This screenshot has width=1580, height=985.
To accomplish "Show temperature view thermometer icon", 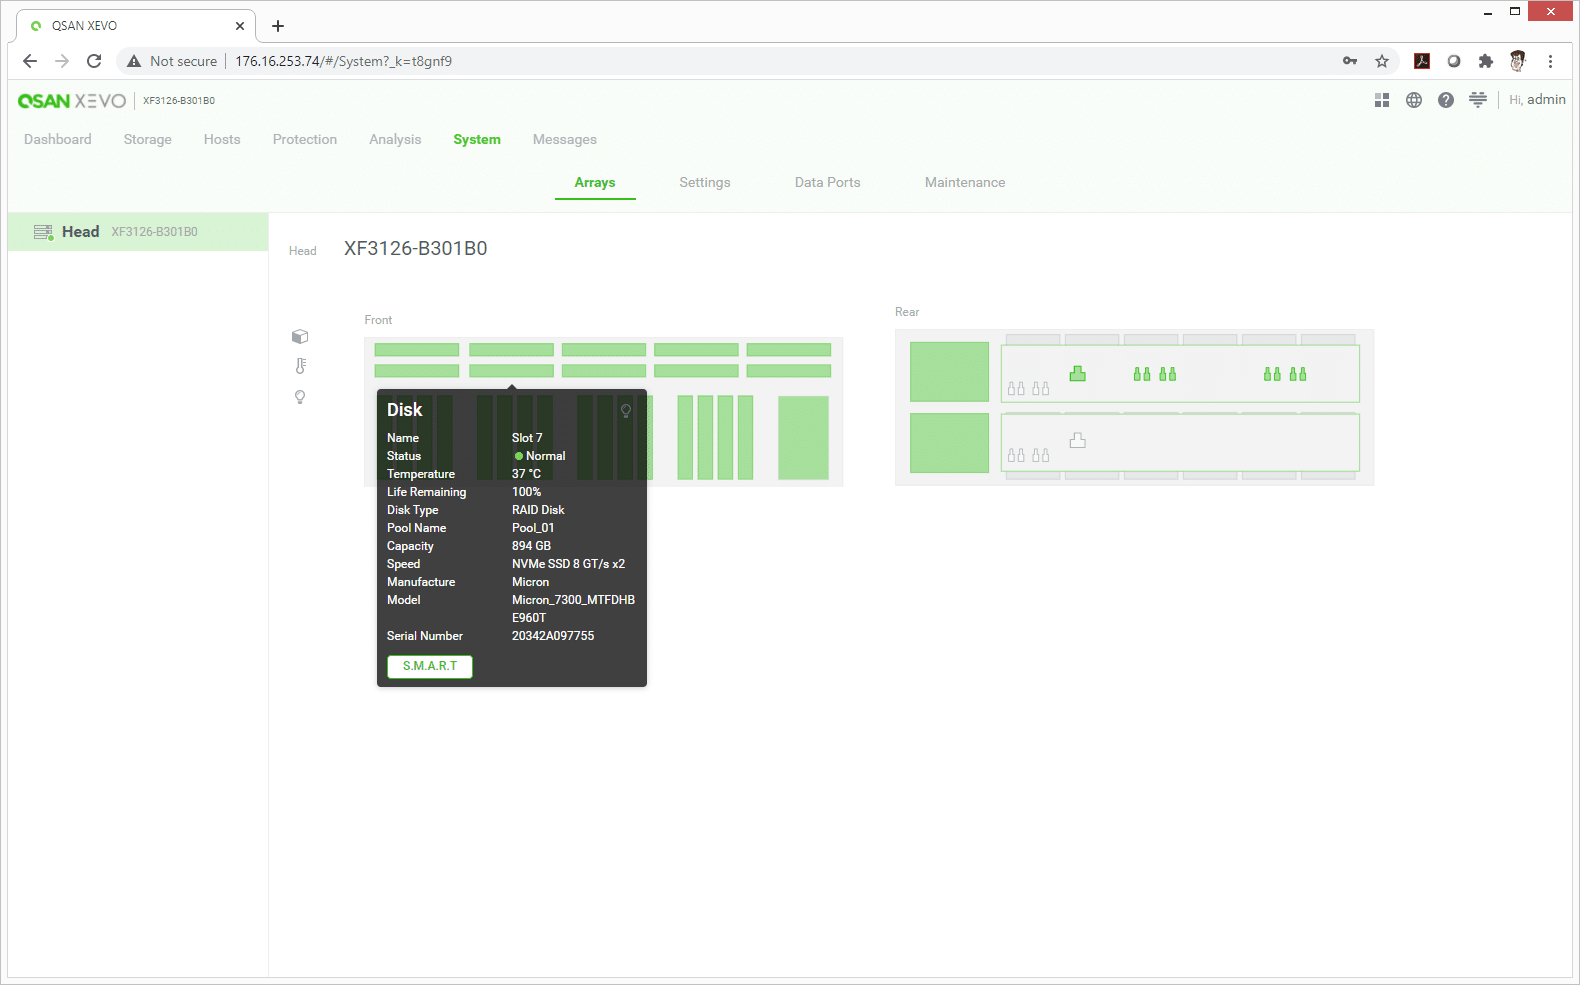I will coord(300,366).
